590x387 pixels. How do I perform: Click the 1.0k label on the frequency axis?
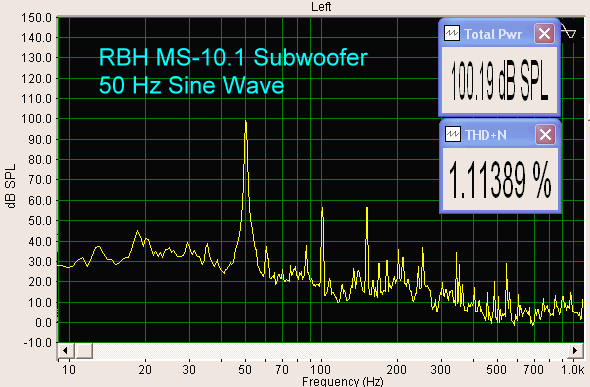[x=572, y=370]
